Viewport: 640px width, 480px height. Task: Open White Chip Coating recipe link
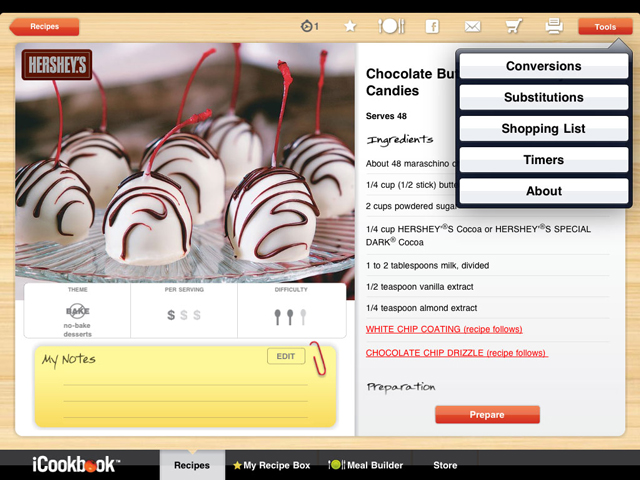tap(444, 329)
